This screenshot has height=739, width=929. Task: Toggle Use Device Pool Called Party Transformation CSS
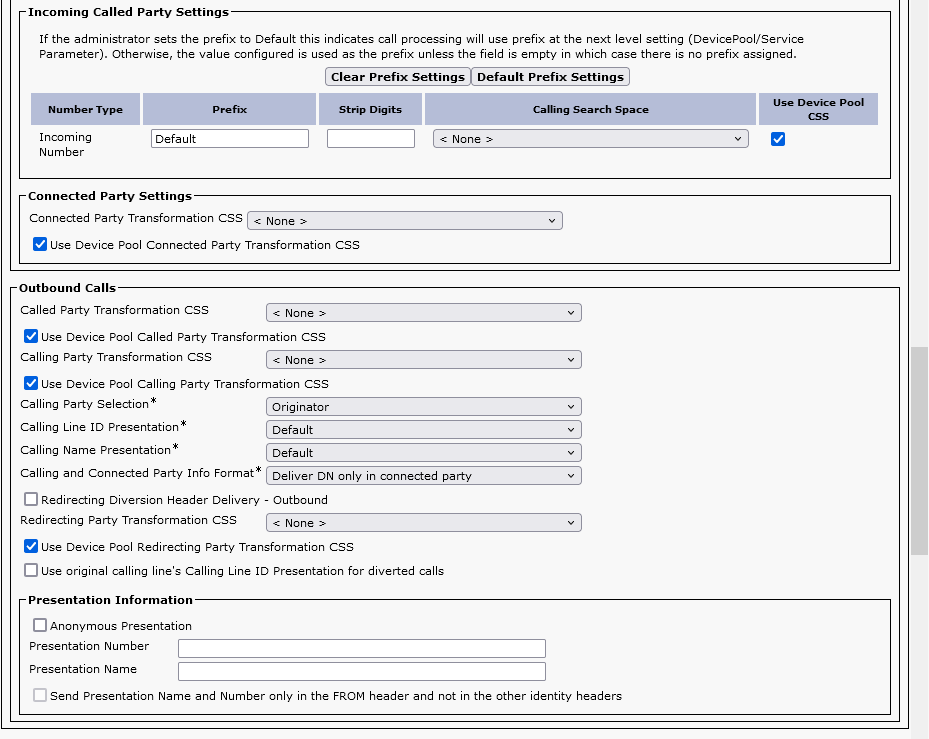(31, 336)
